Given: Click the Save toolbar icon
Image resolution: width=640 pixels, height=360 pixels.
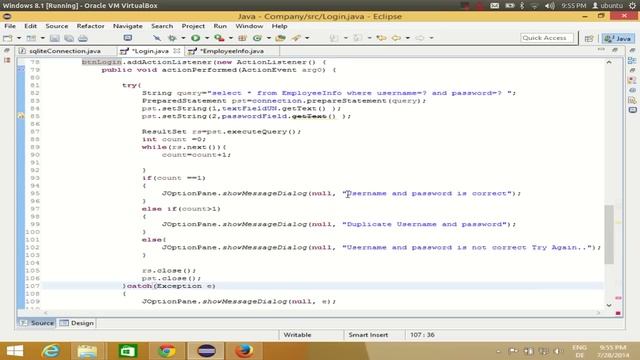Looking at the screenshot, I should pos(55,38).
